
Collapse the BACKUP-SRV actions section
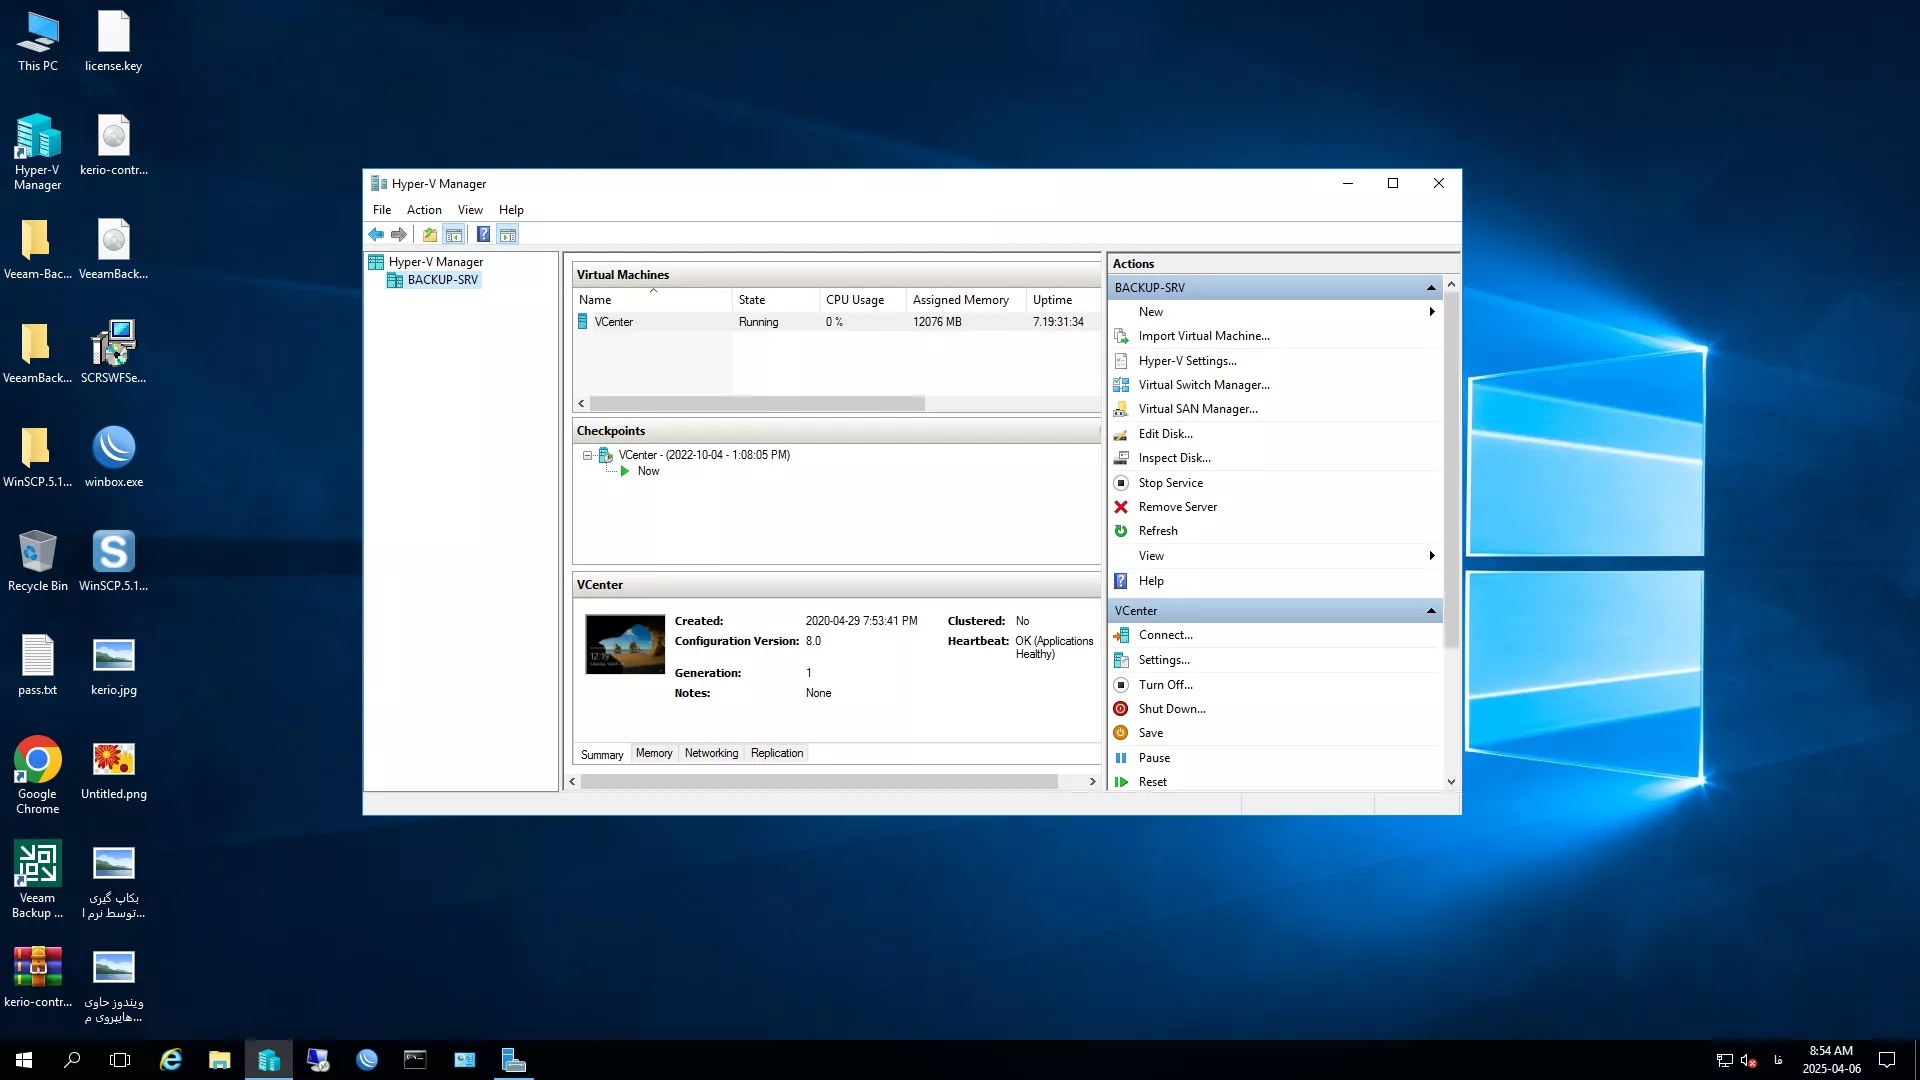(x=1431, y=288)
